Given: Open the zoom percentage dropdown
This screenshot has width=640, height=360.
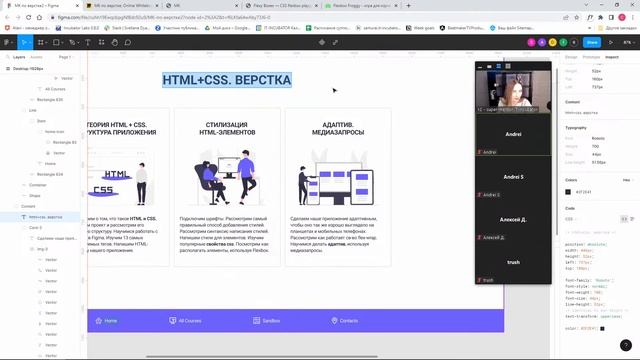Looking at the screenshot, I should 629,42.
